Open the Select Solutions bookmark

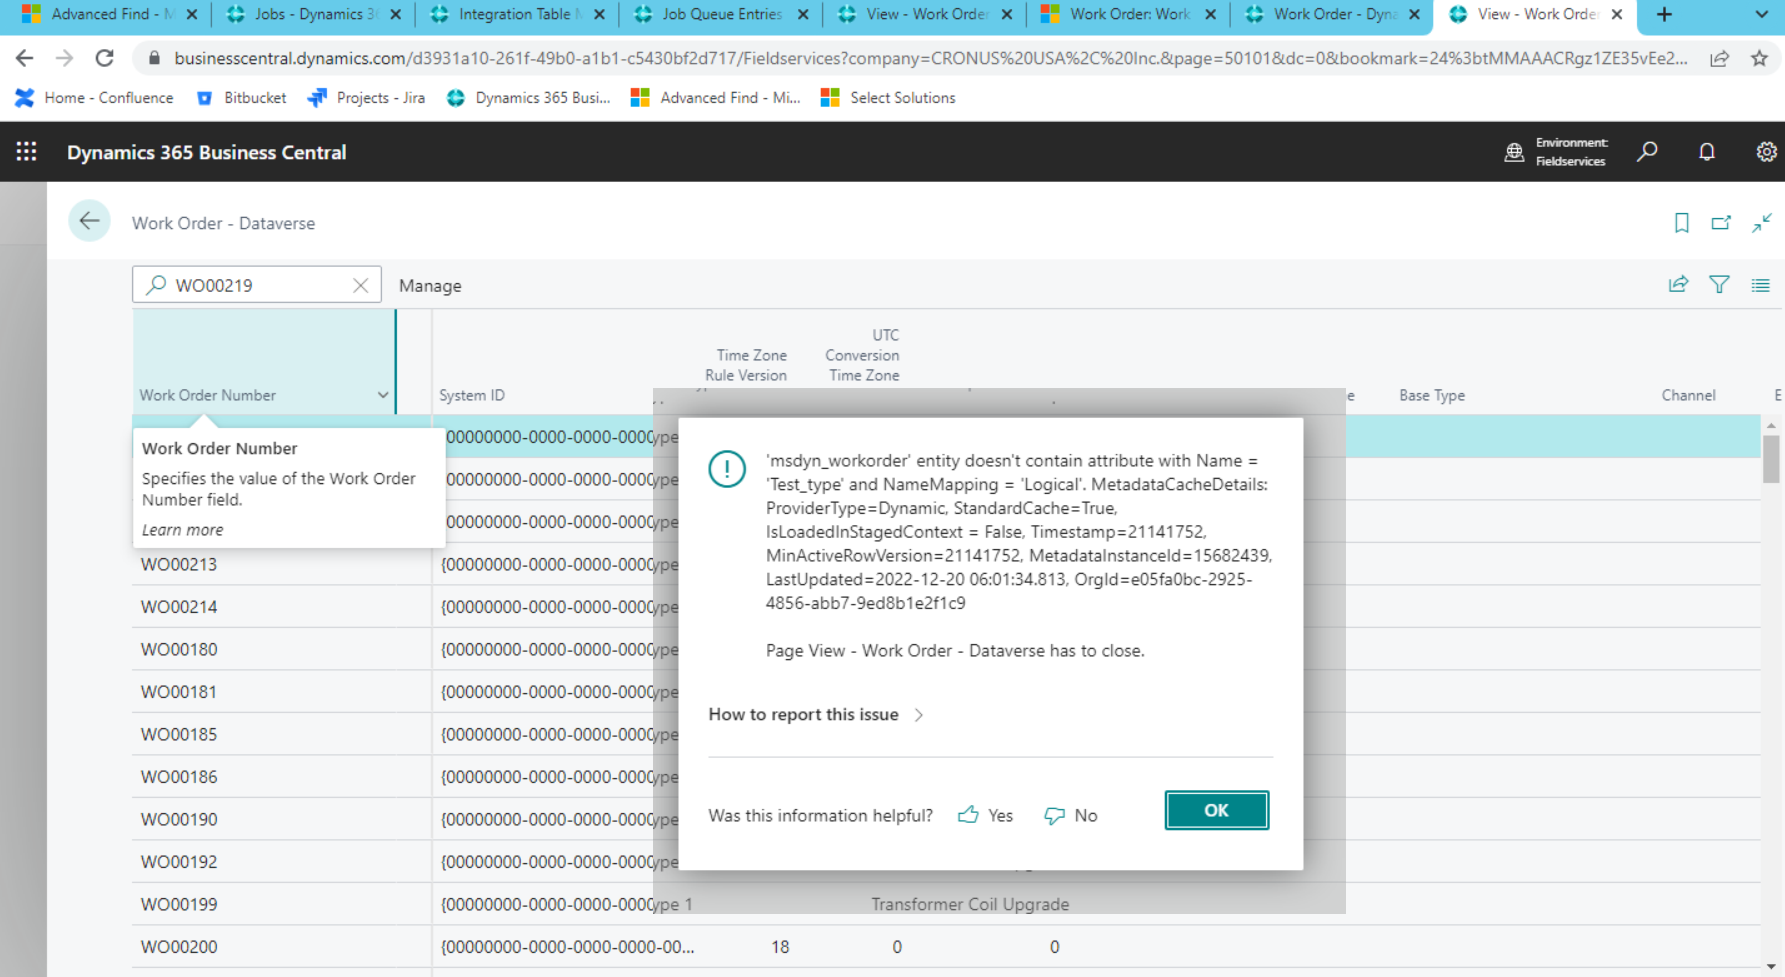(x=887, y=97)
